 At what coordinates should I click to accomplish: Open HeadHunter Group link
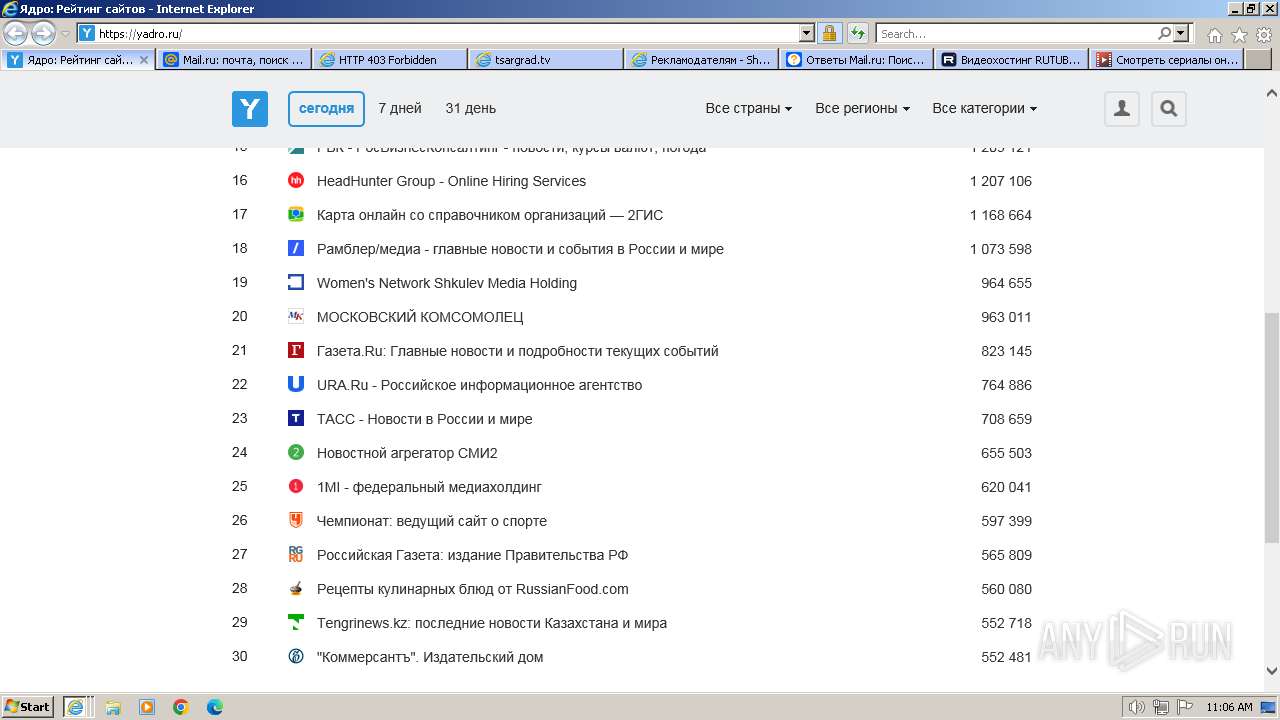tap(451, 181)
